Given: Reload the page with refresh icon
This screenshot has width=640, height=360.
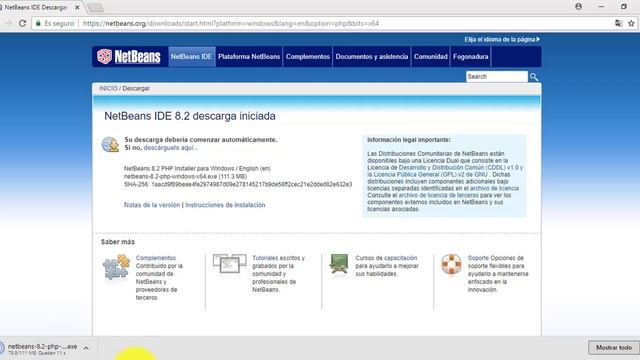Looking at the screenshot, I should pyautogui.click(x=22, y=23).
